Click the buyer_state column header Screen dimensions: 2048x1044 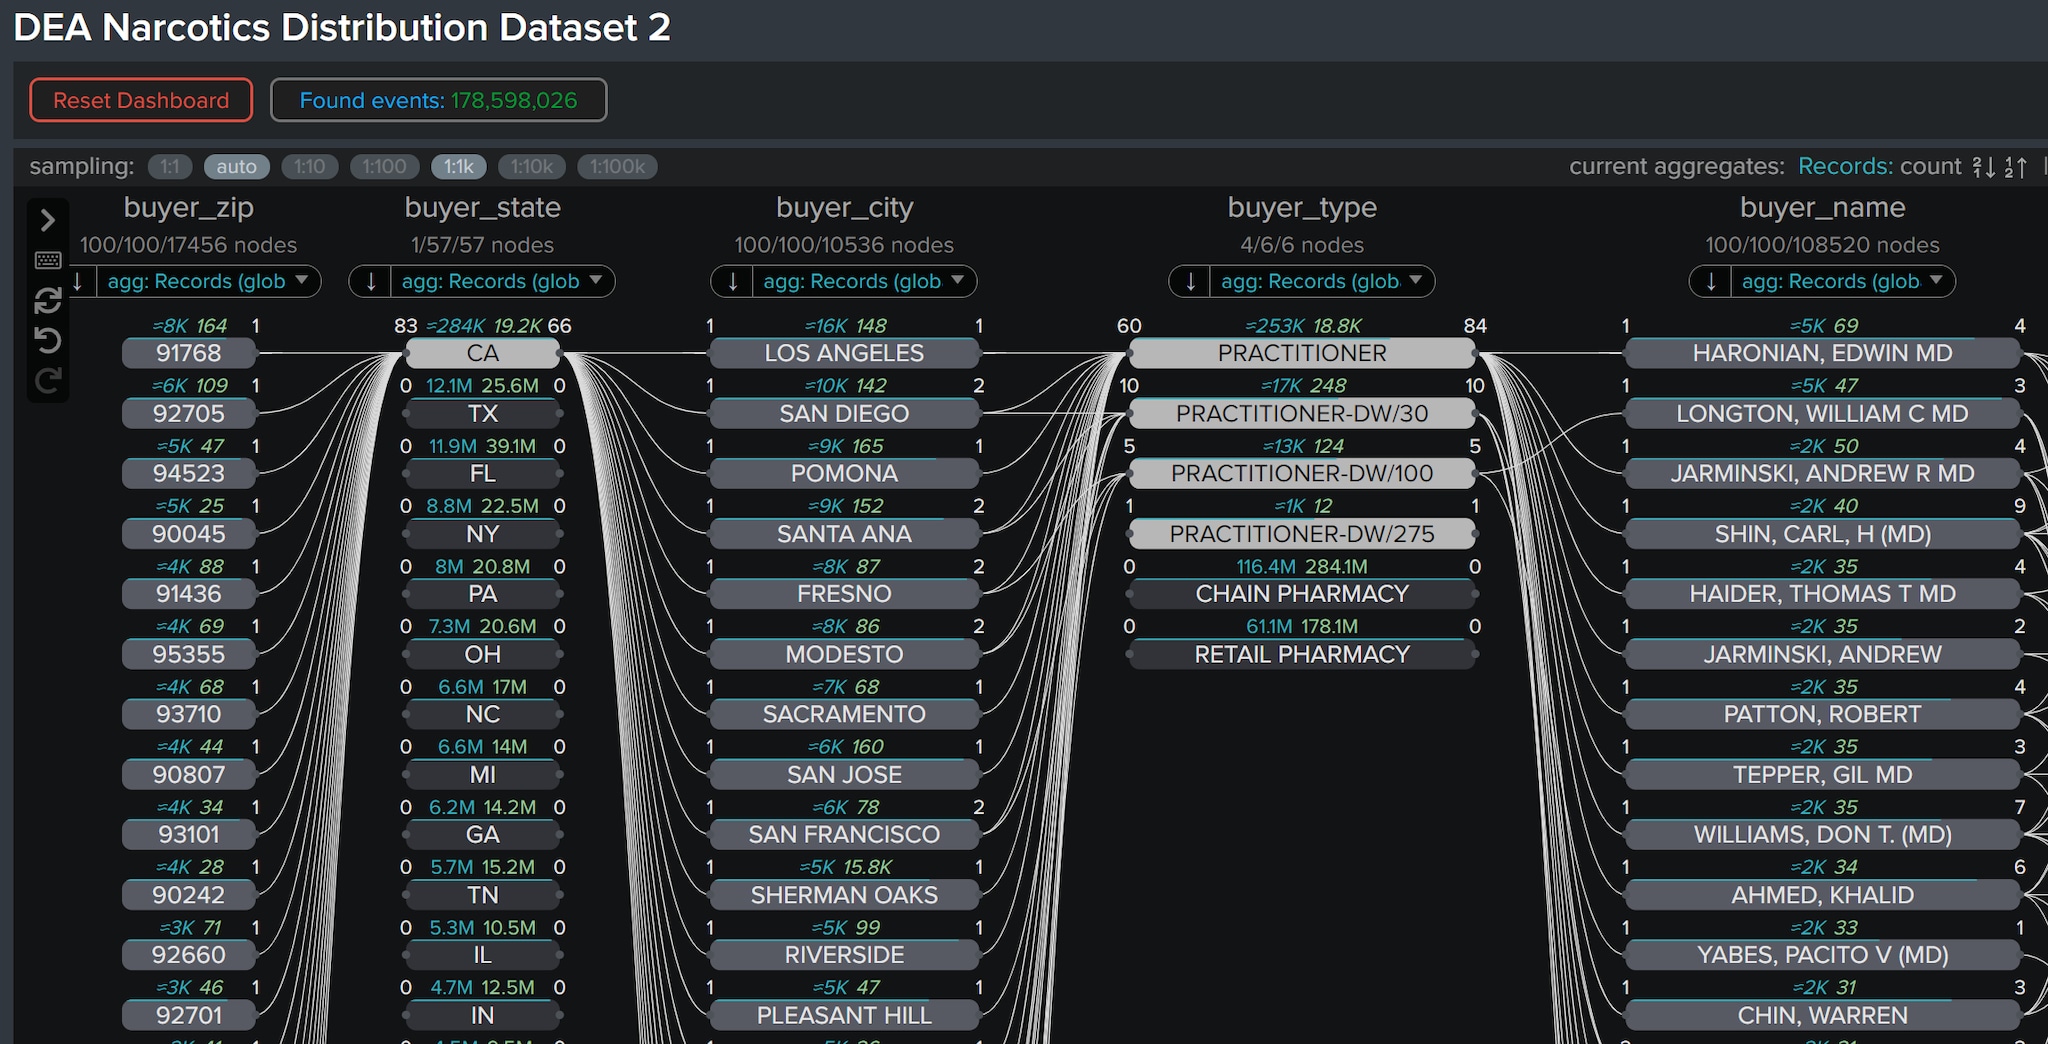(482, 207)
